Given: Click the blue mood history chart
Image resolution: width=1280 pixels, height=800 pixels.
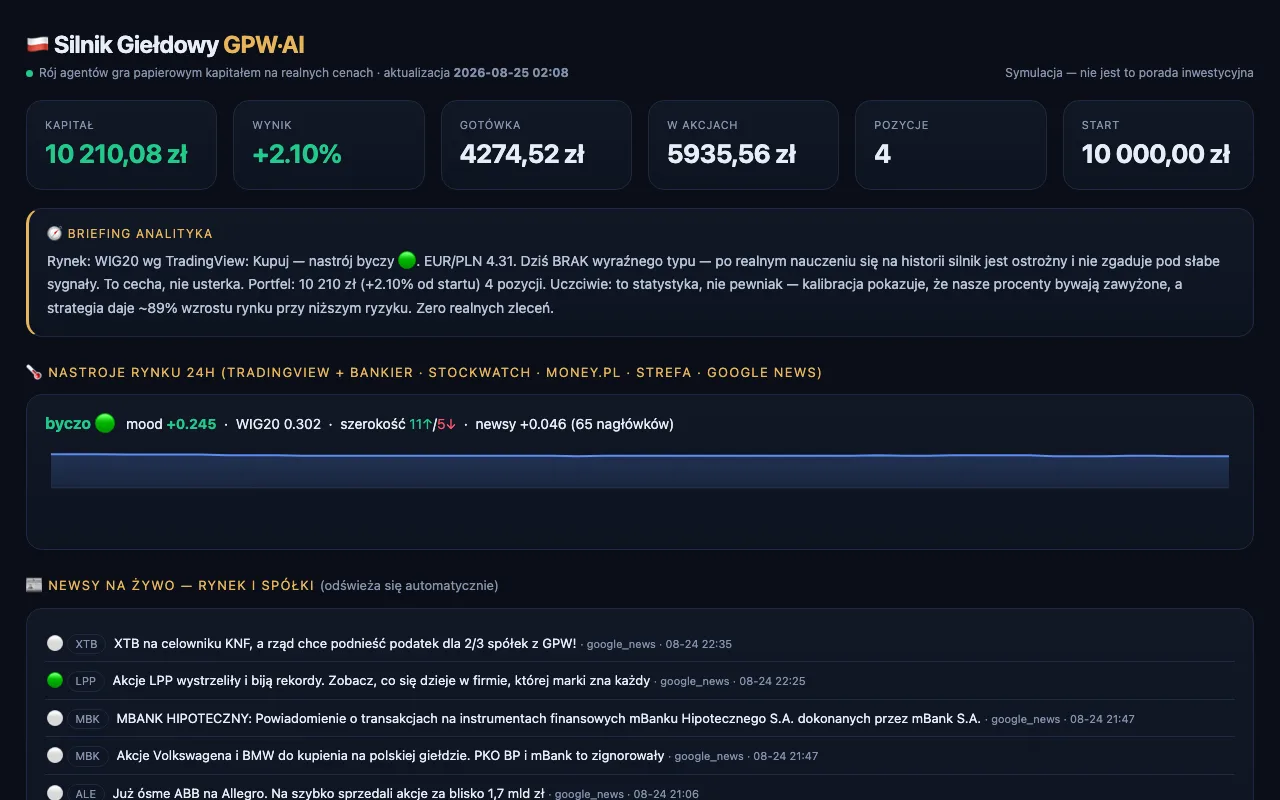Looking at the screenshot, I should (640, 470).
